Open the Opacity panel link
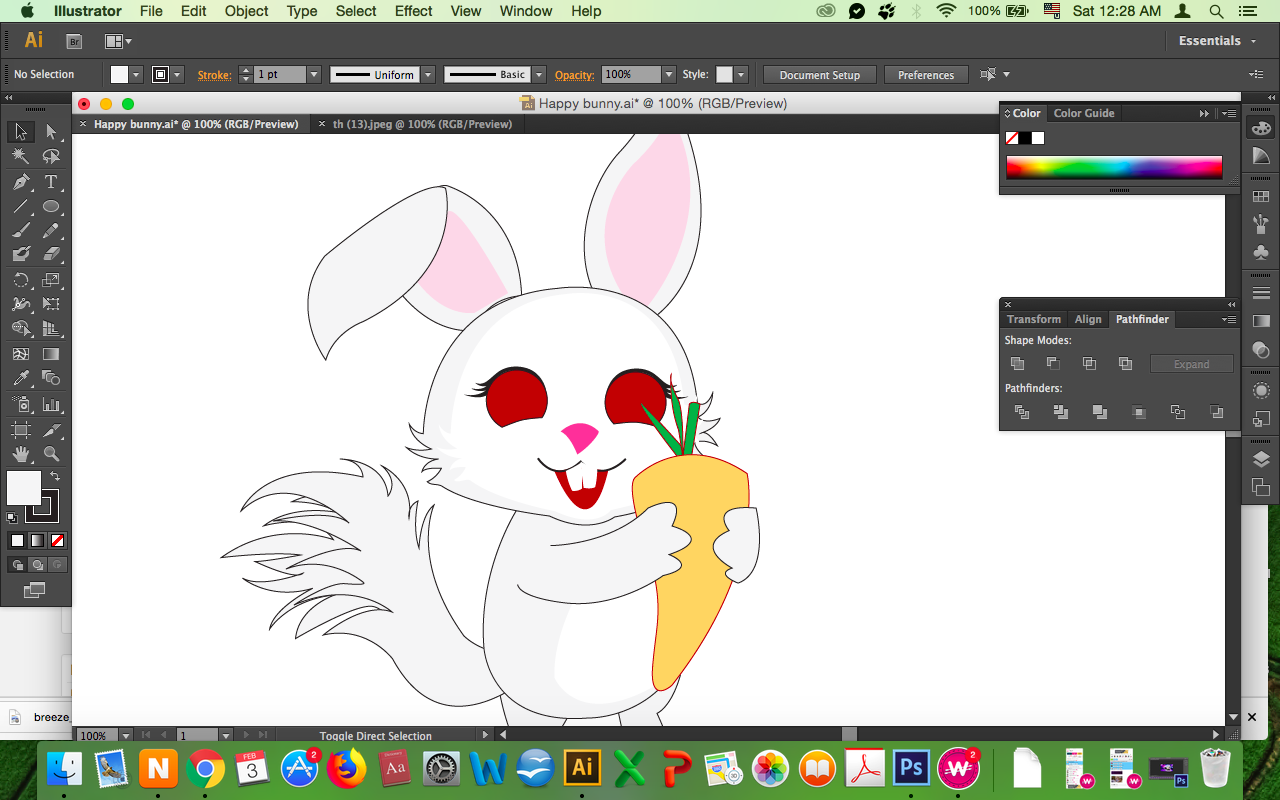The height and width of the screenshot is (800, 1280). pos(575,75)
